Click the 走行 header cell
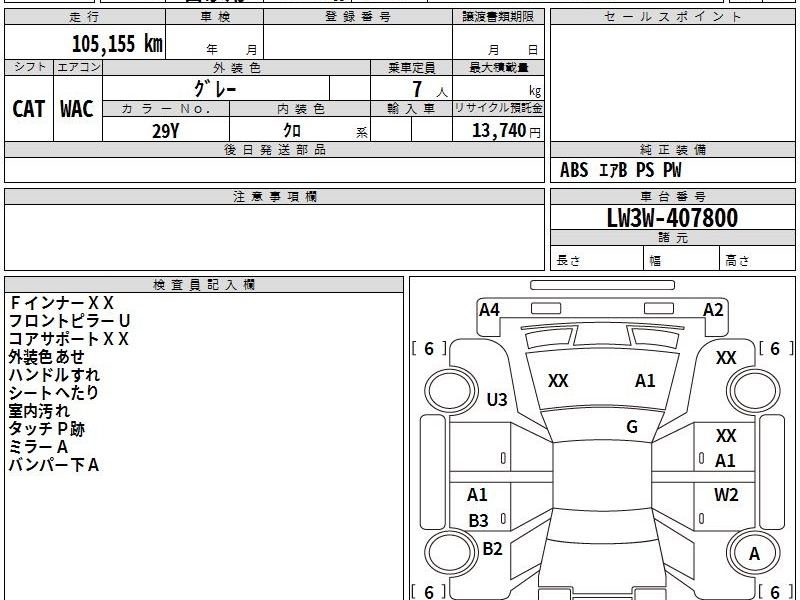The height and width of the screenshot is (600, 800). click(x=85, y=17)
